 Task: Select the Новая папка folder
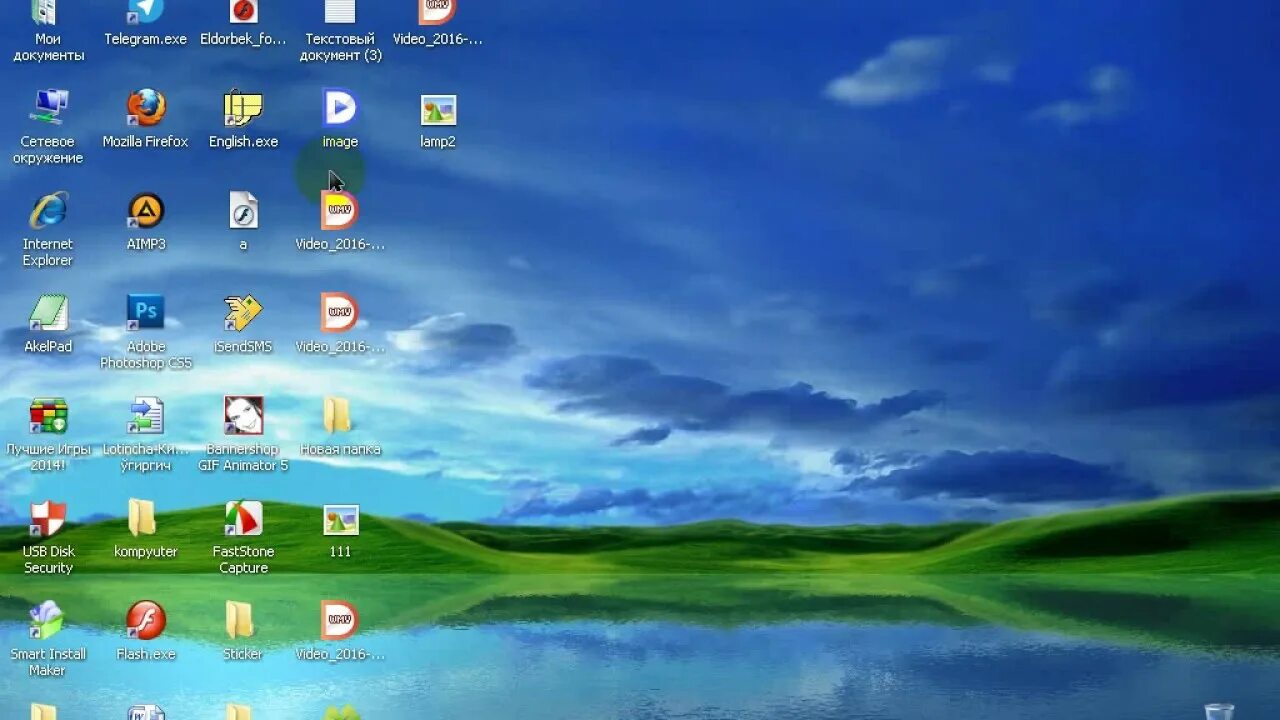click(340, 427)
